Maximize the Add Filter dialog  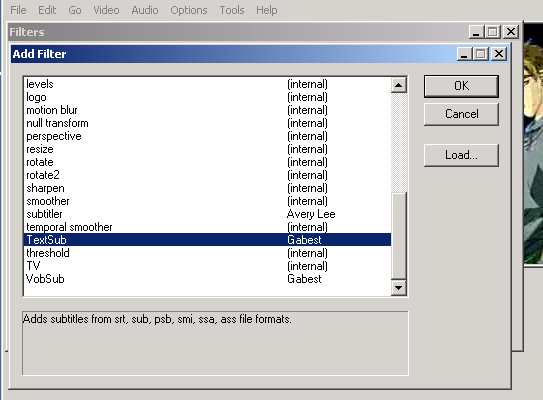coord(481,54)
